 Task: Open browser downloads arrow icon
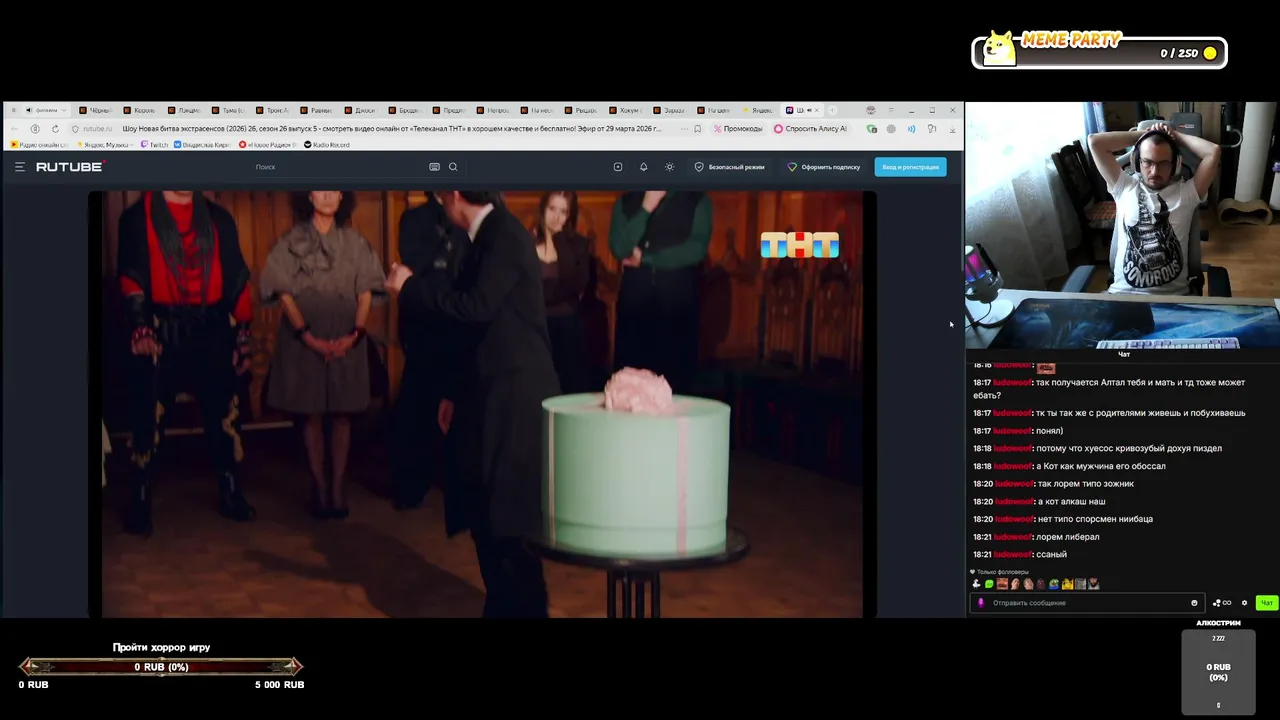952,130
